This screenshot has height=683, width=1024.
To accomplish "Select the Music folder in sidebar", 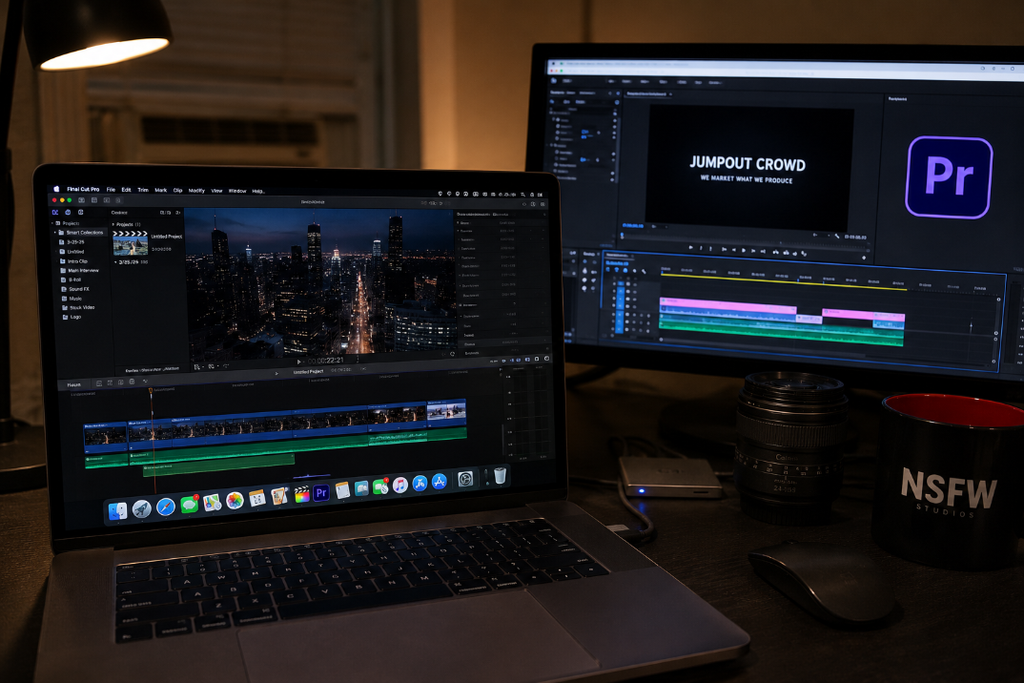I will [71, 298].
